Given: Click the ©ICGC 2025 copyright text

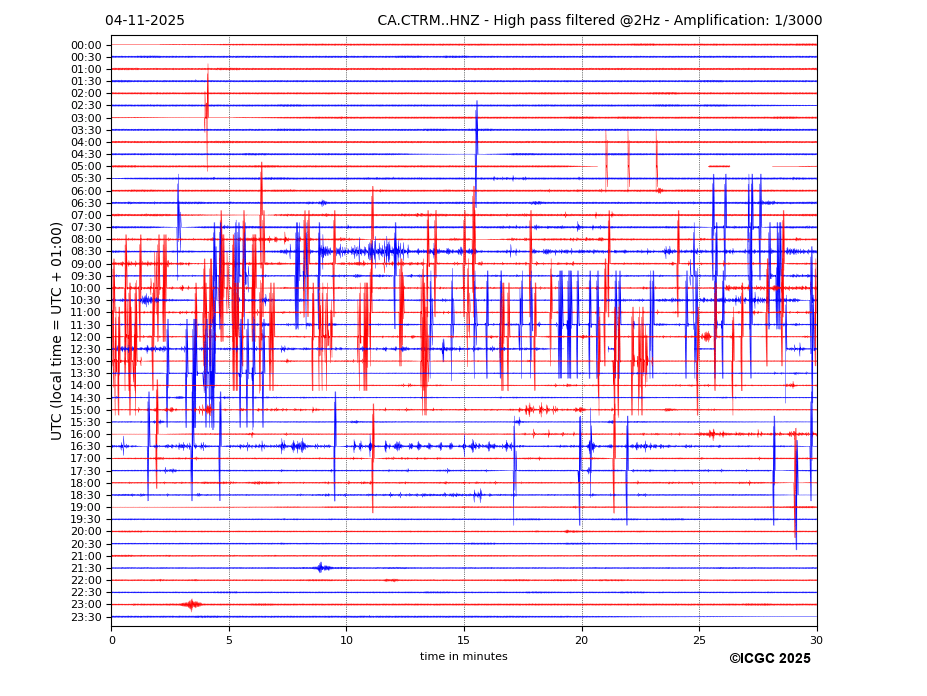Looking at the screenshot, I should (x=769, y=658).
